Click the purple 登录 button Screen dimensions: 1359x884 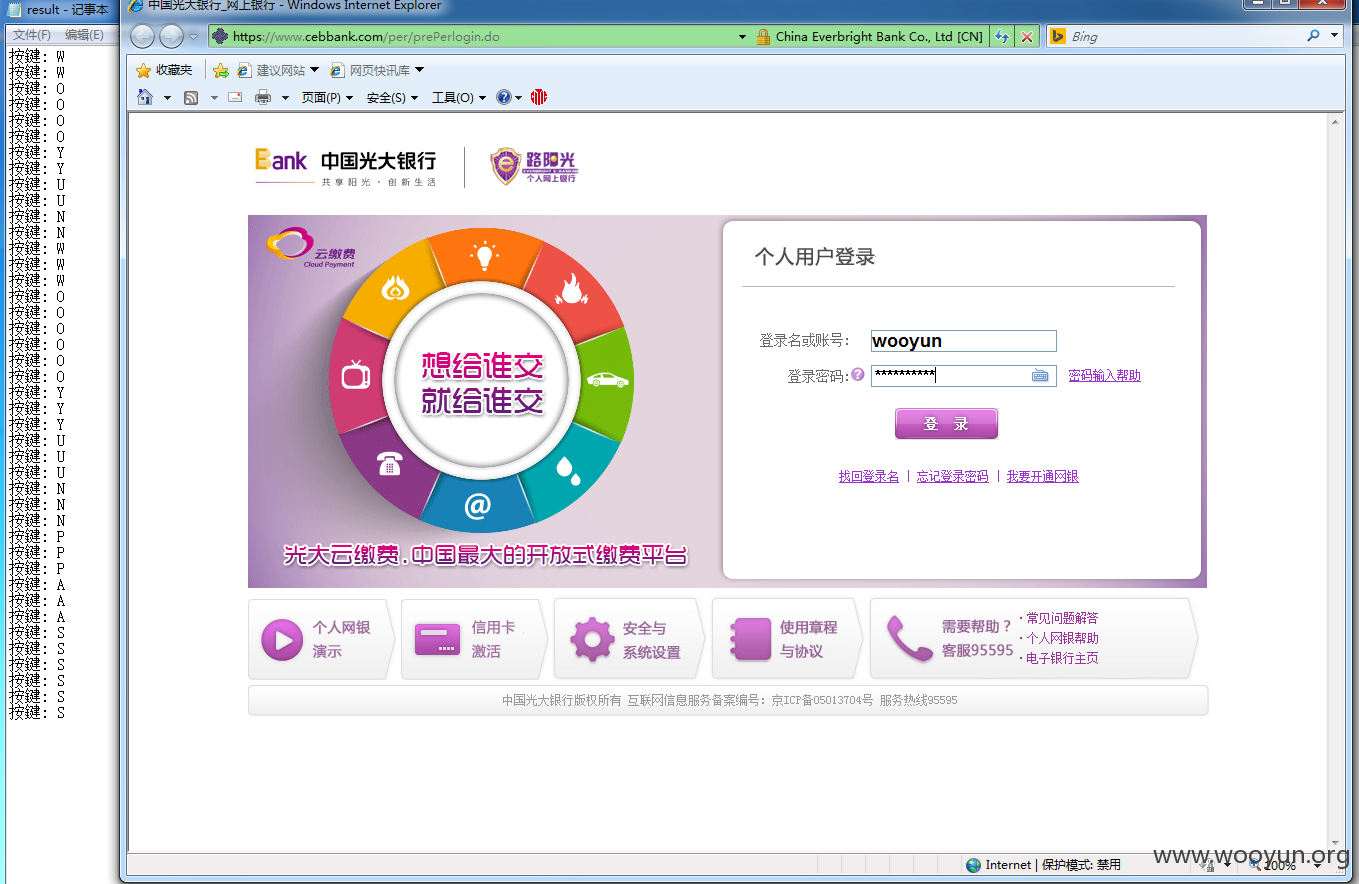(946, 424)
